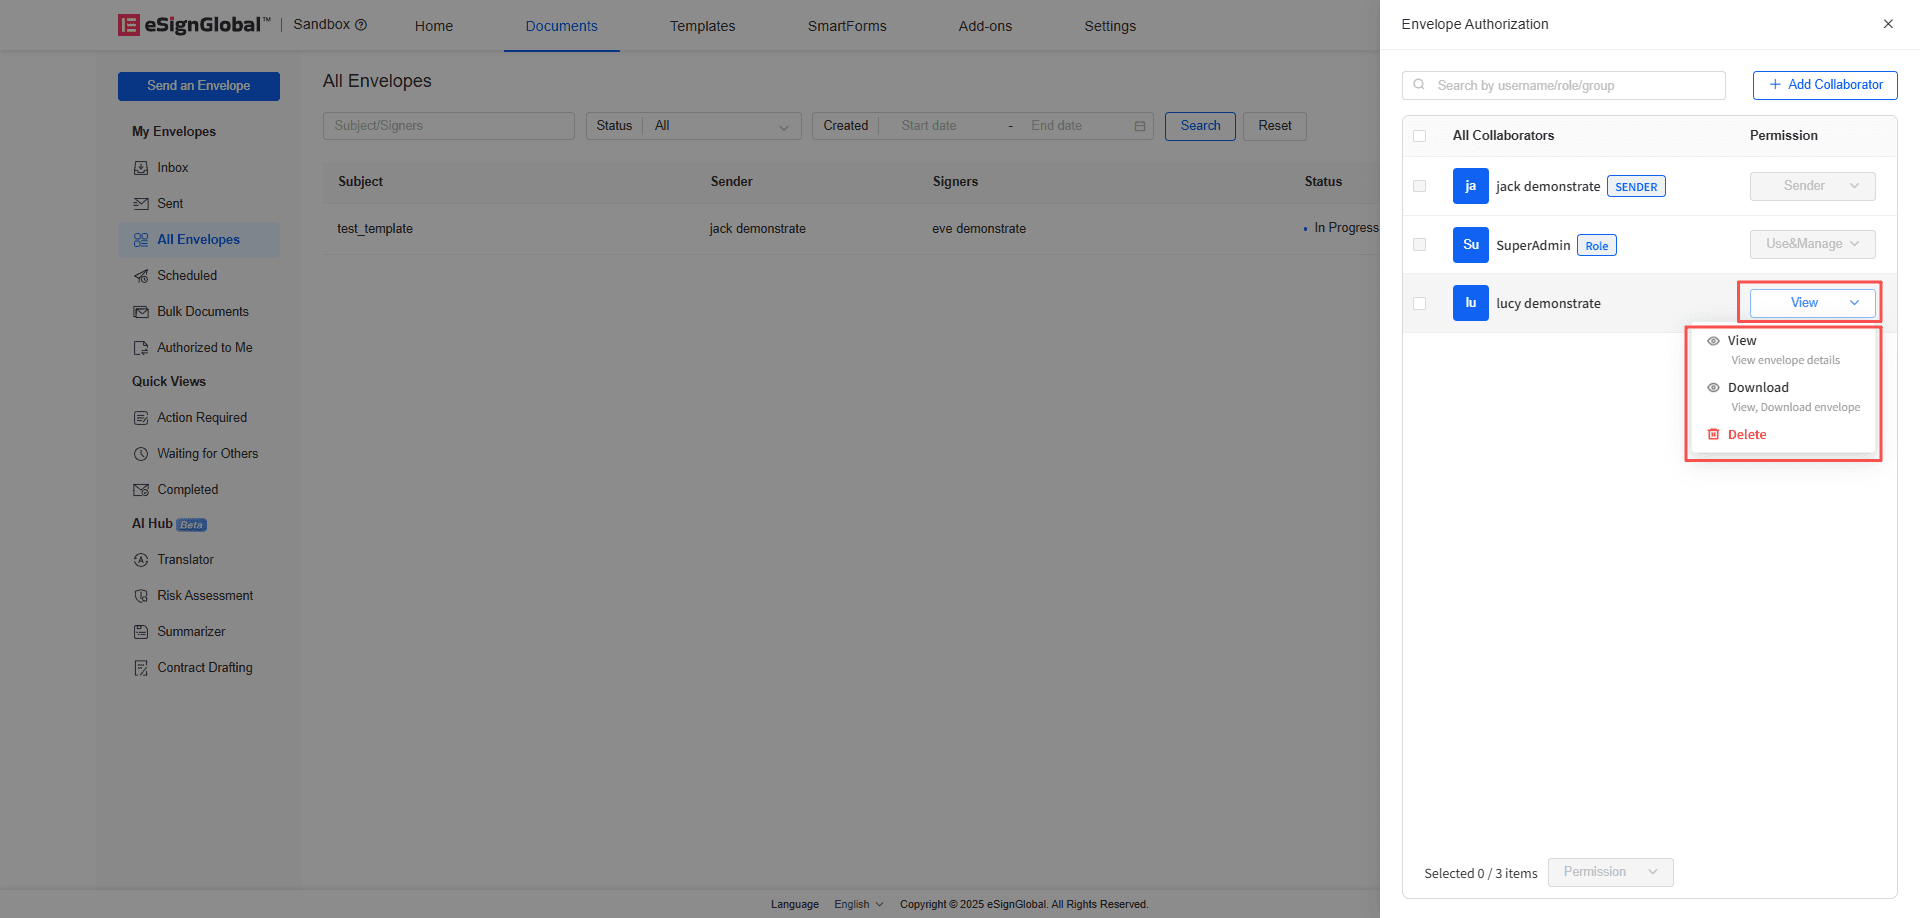The image size is (1920, 918).
Task: Select the SuperAdmin row checkbox
Action: point(1419,245)
